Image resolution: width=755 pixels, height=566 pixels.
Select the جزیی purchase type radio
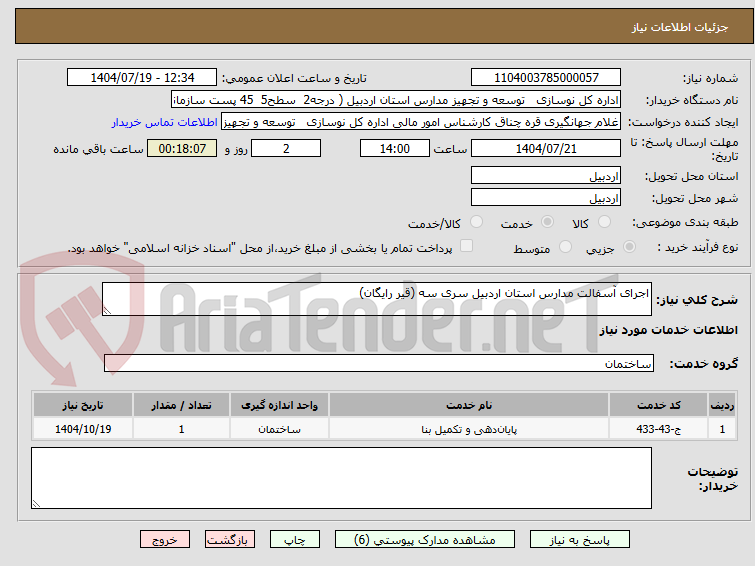pos(629,247)
